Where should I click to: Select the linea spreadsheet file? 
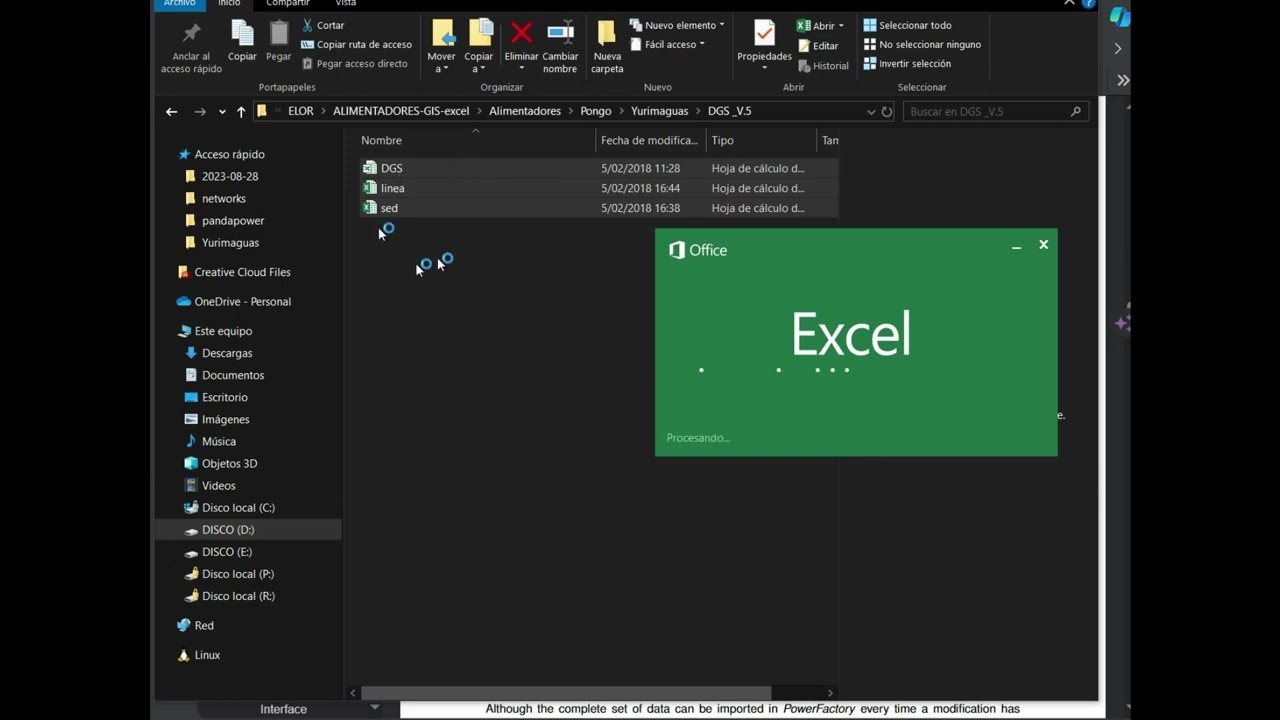598,188
